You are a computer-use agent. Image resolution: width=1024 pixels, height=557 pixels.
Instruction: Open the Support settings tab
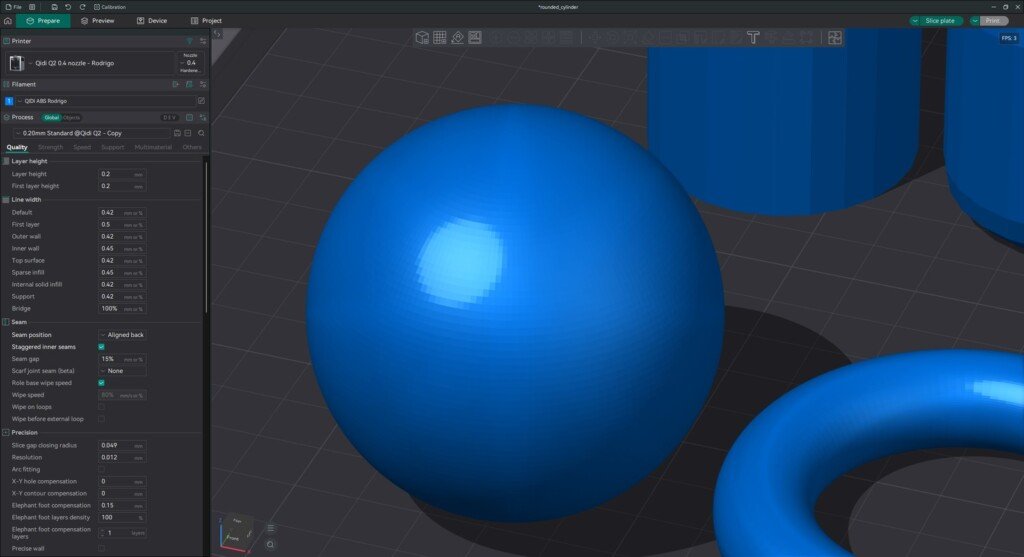[112, 148]
